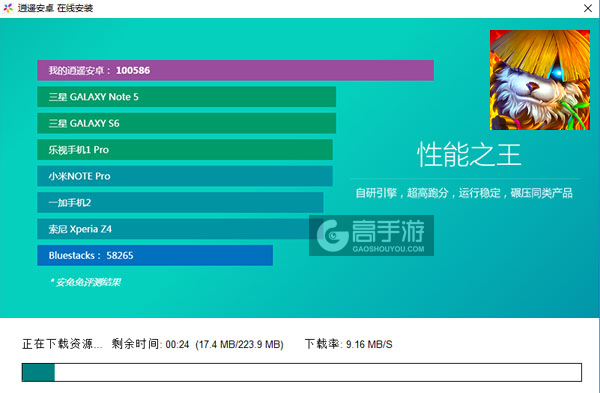
Task: Close the installer window
Action: (588, 8)
